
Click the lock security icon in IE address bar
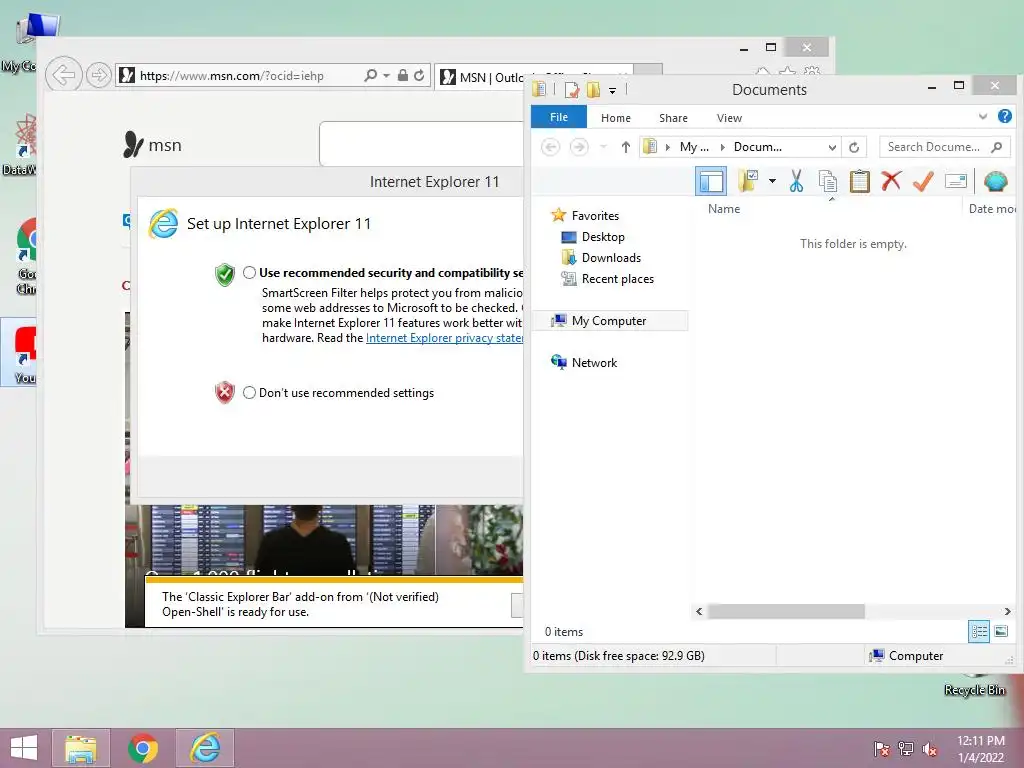(x=403, y=76)
